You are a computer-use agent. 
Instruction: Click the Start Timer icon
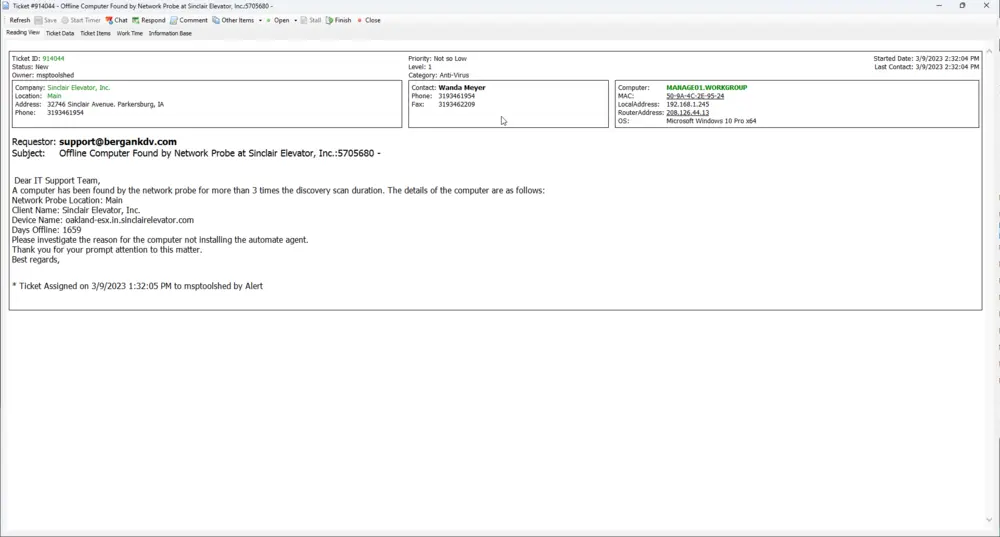click(65, 20)
